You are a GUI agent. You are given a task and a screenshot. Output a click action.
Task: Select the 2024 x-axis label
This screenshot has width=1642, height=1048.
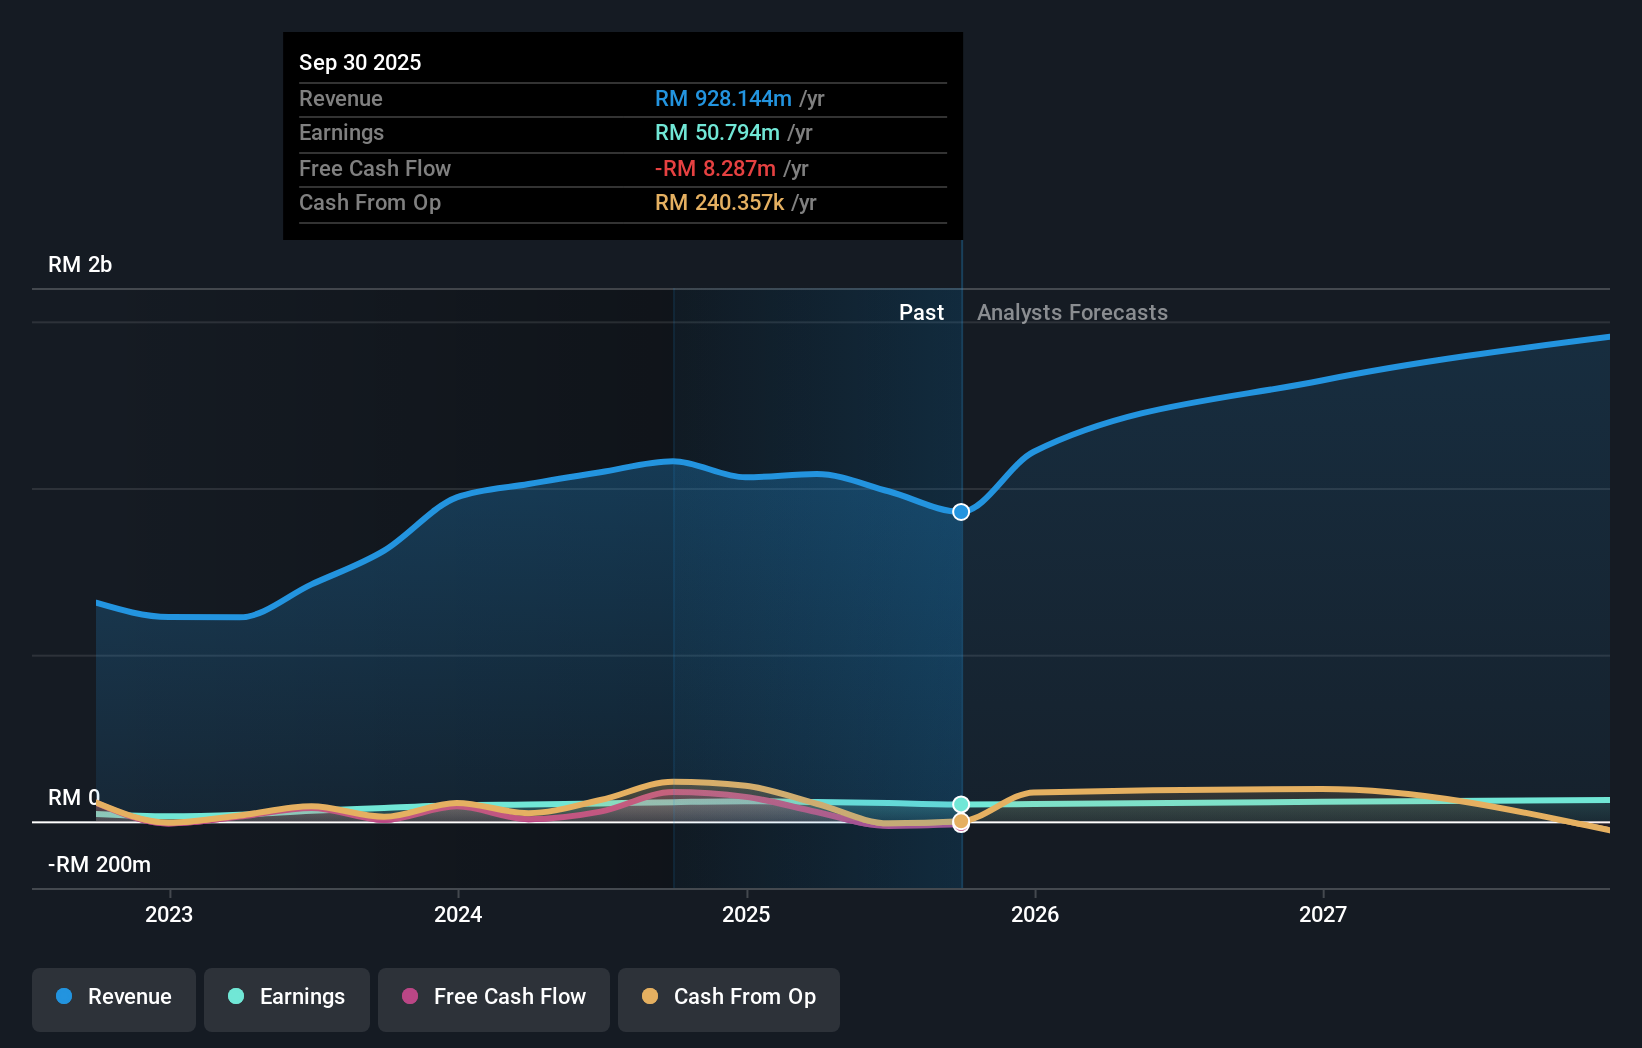click(458, 914)
